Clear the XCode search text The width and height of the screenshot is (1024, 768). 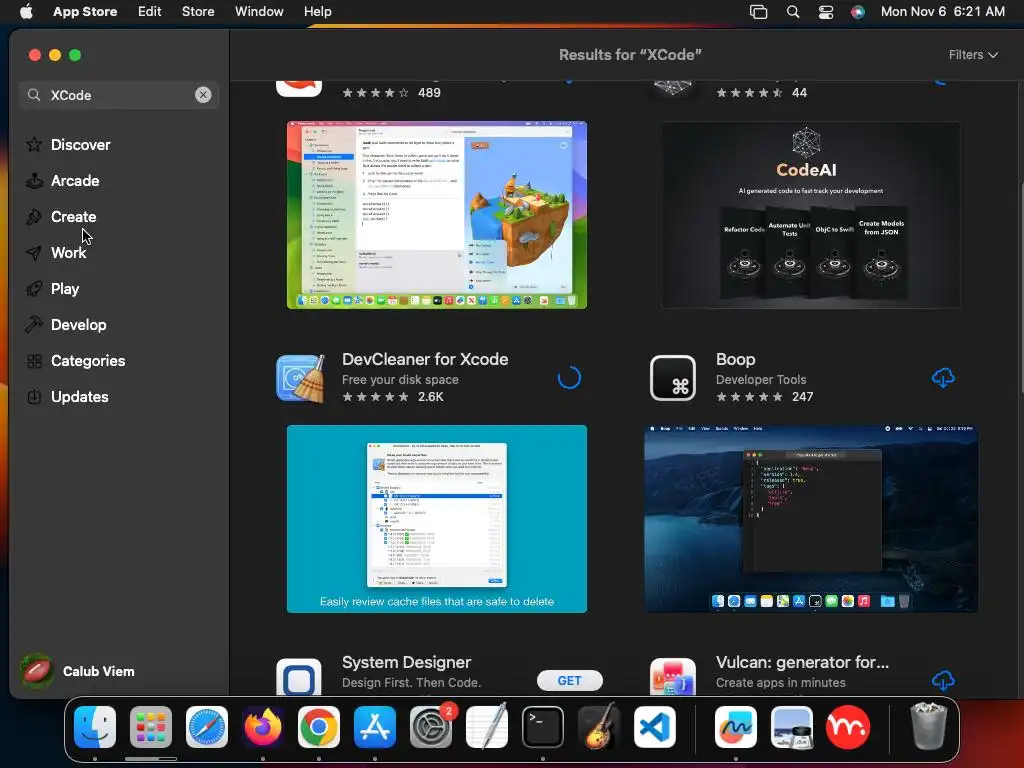tap(203, 95)
